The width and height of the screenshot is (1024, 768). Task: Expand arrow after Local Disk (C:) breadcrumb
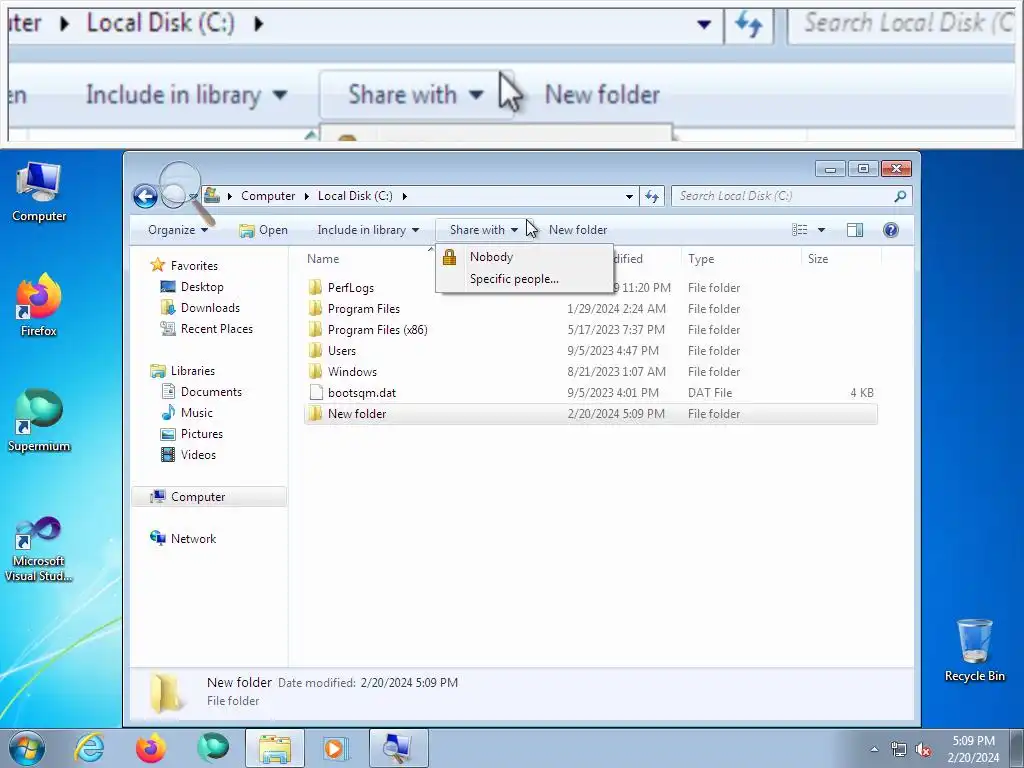tap(405, 196)
